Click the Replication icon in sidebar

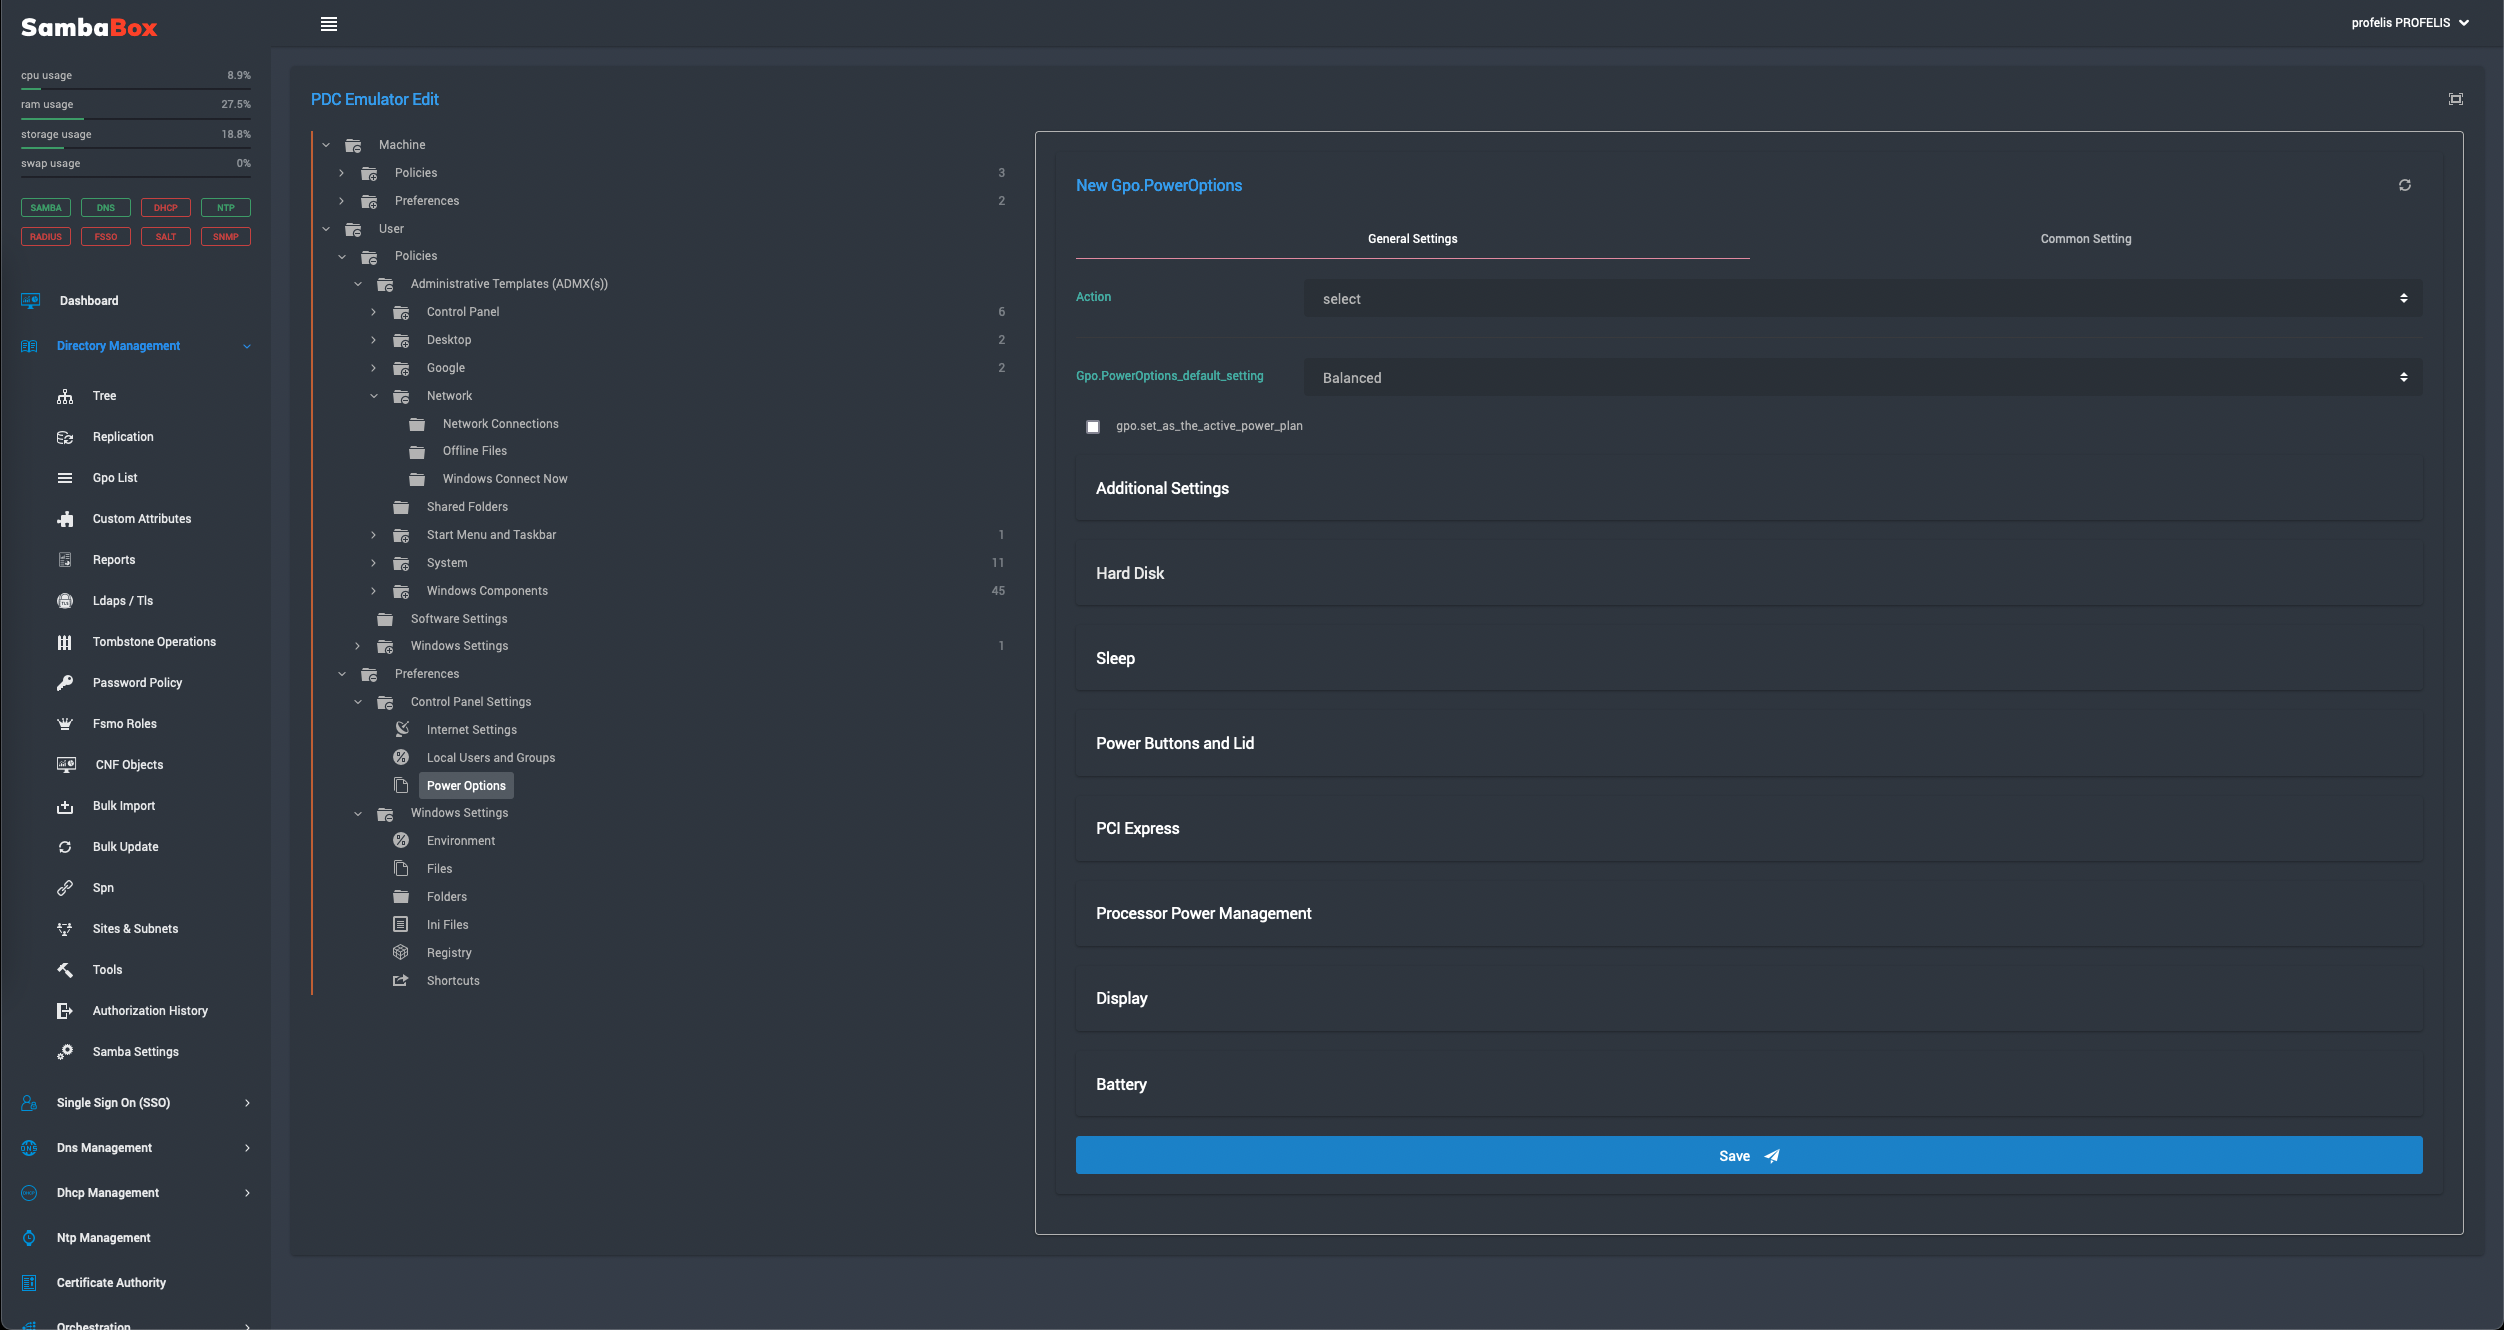click(x=65, y=437)
